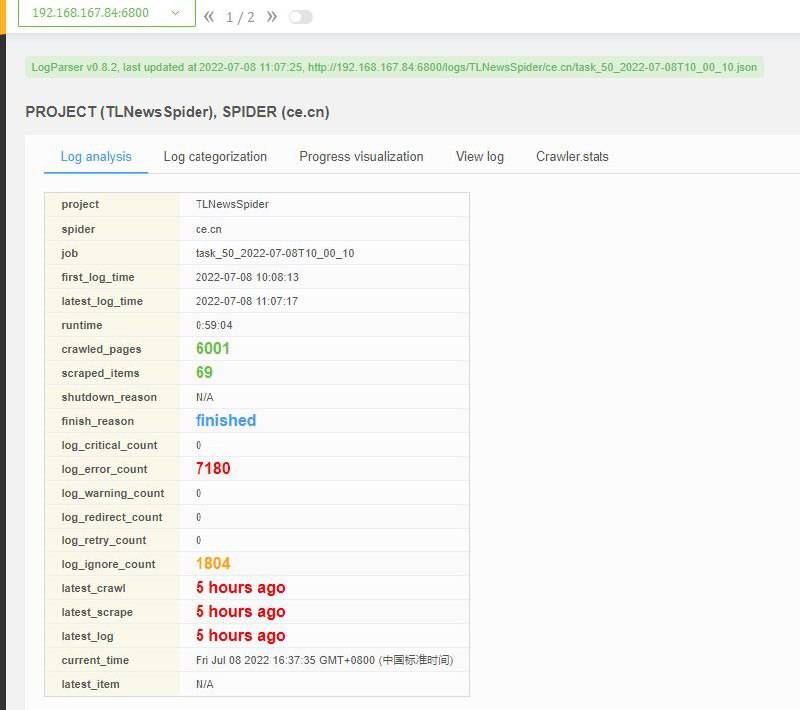This screenshot has height=710, width=800.
Task: Click the latest_log '5 hours ago' text
Action: [240, 636]
